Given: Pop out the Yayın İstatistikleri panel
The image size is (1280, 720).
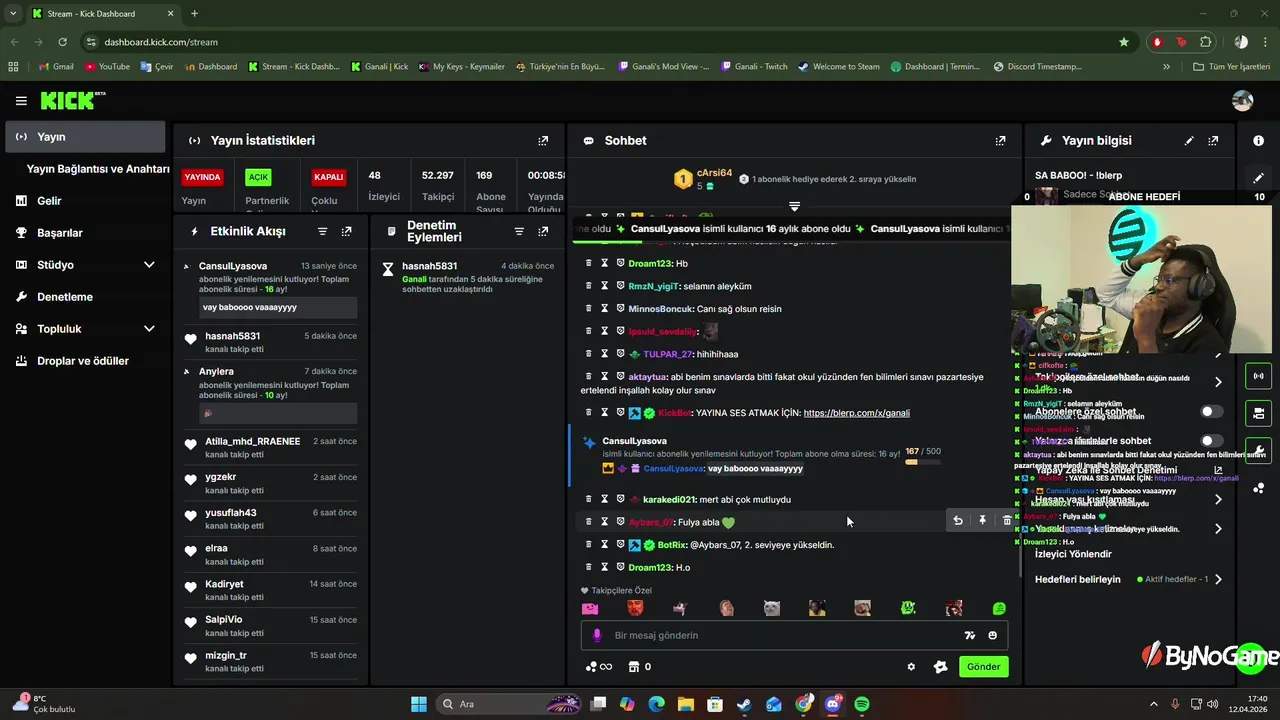Looking at the screenshot, I should tap(543, 141).
